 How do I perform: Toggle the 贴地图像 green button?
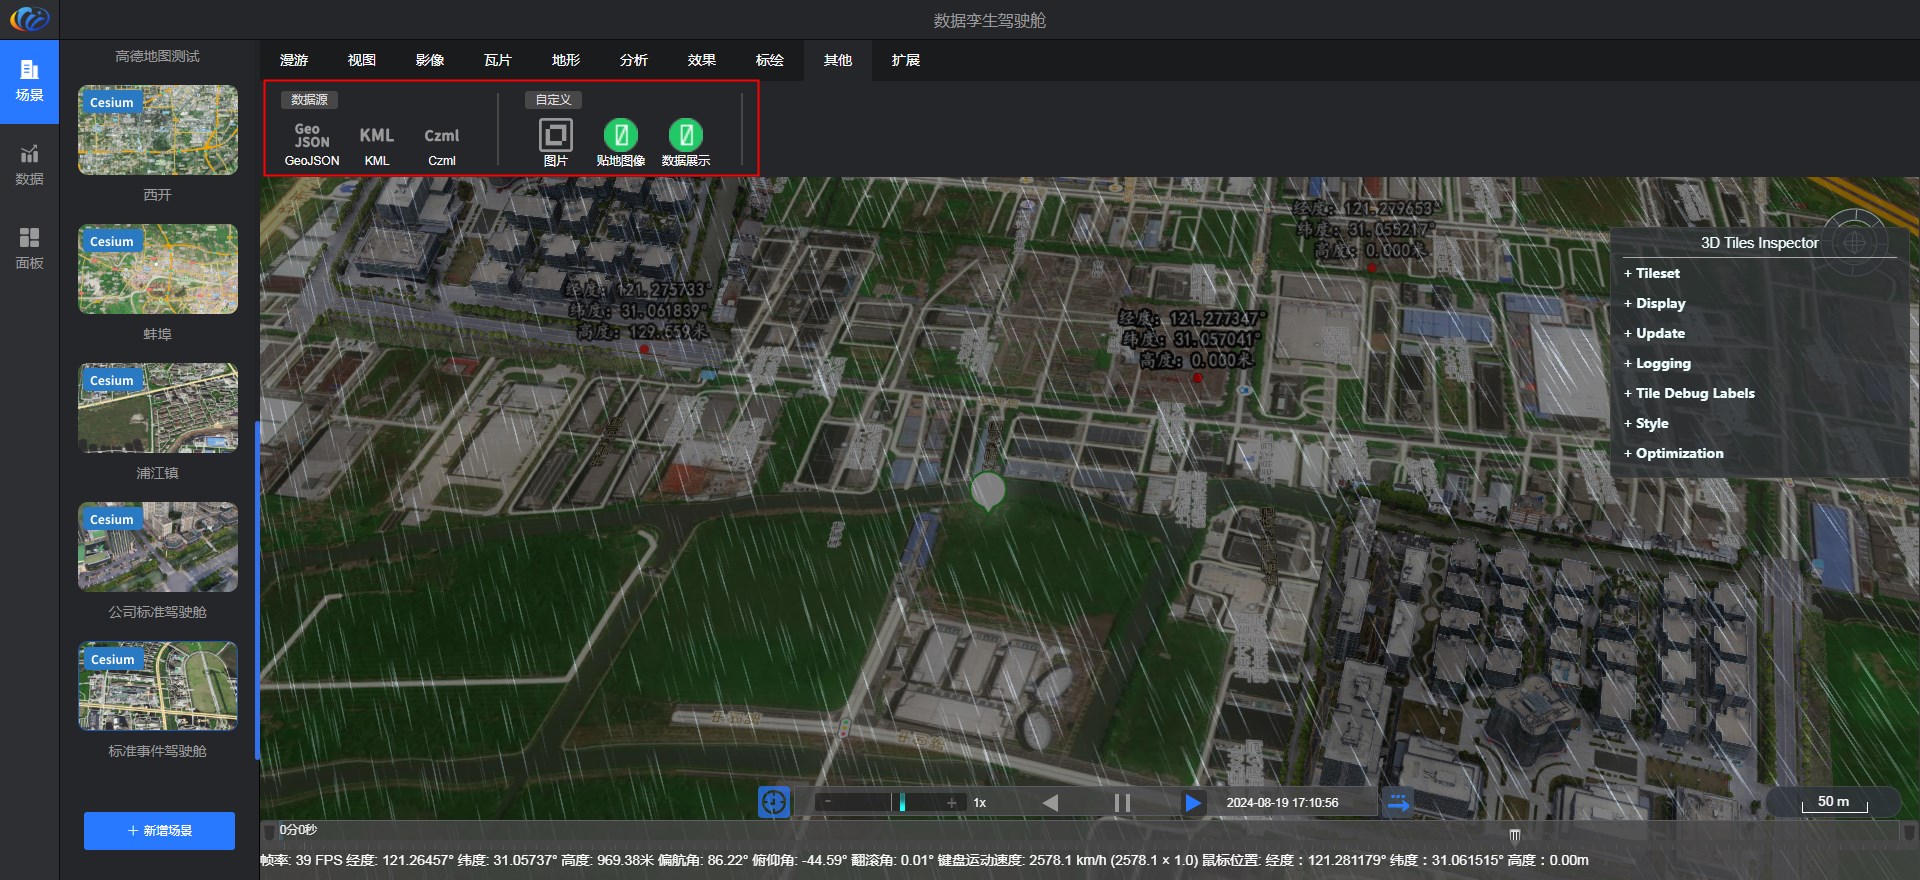620,135
